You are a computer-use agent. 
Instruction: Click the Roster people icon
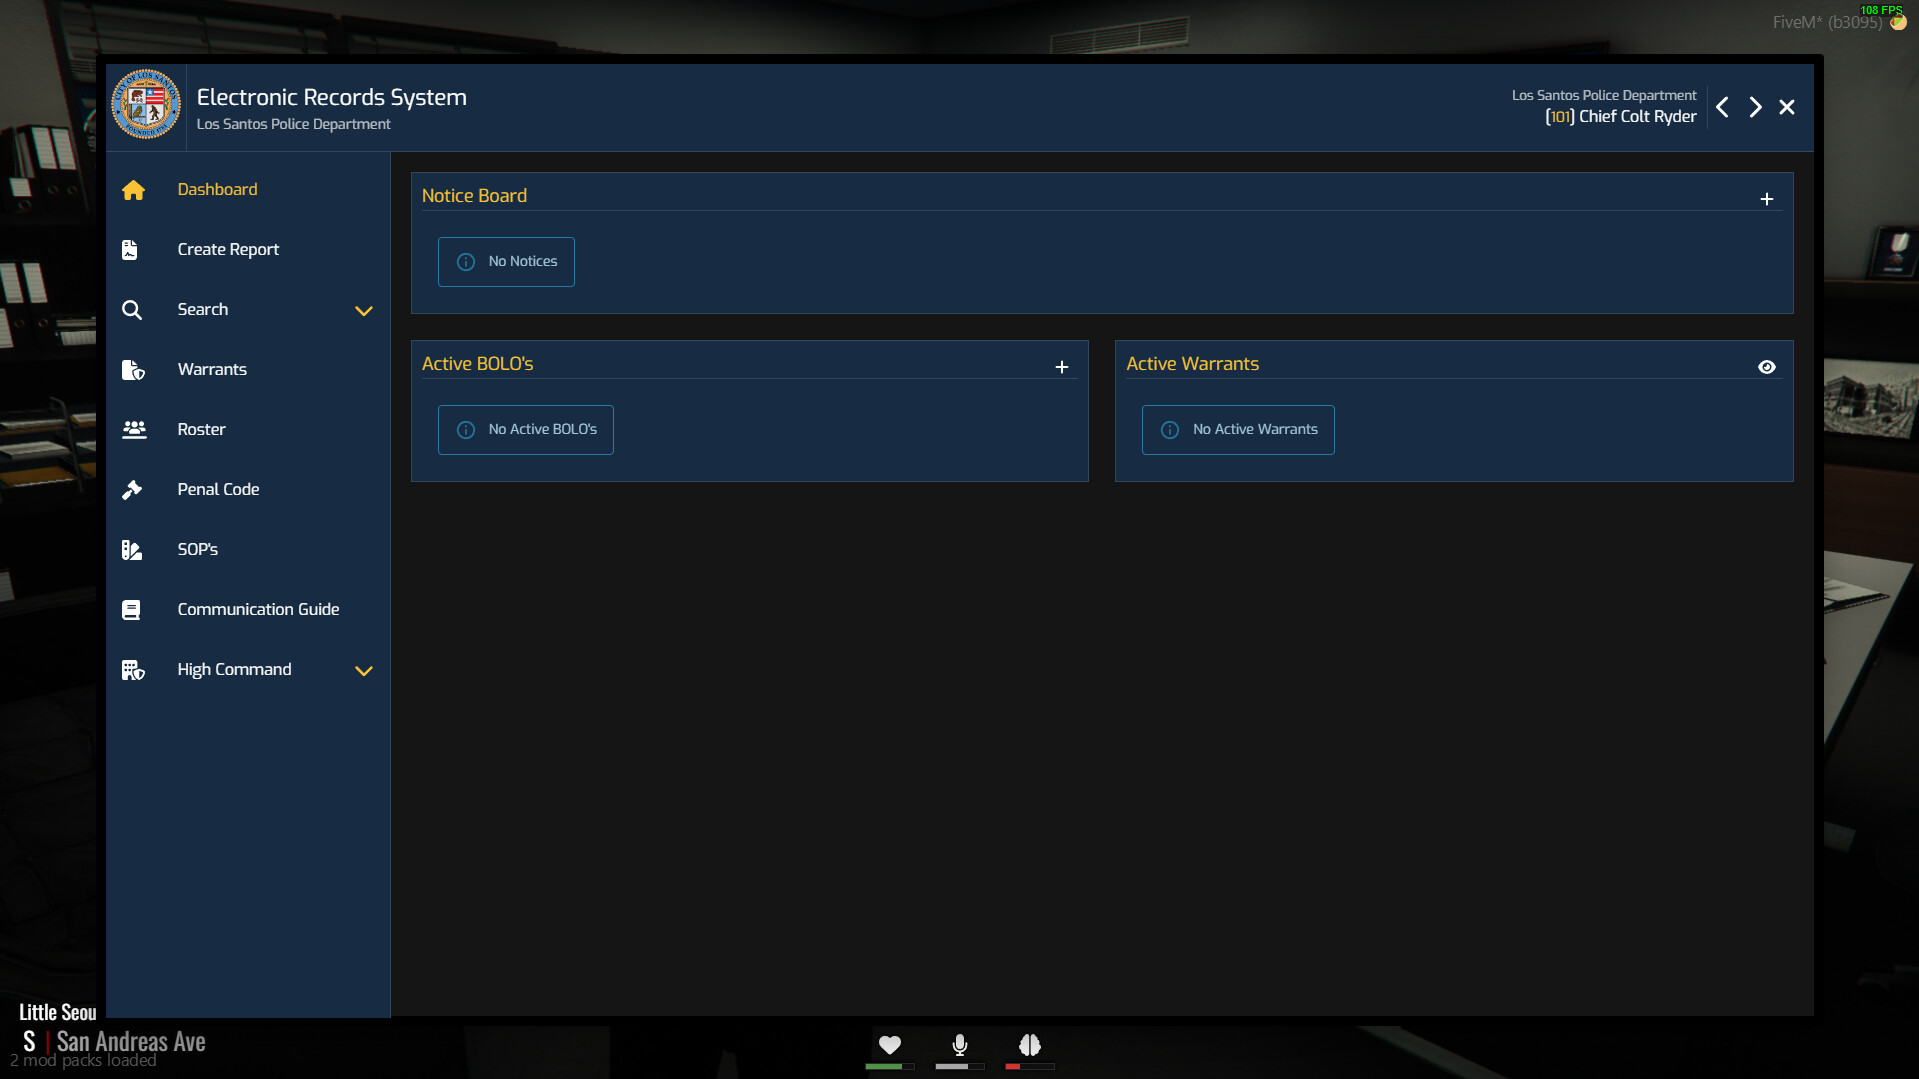click(133, 429)
